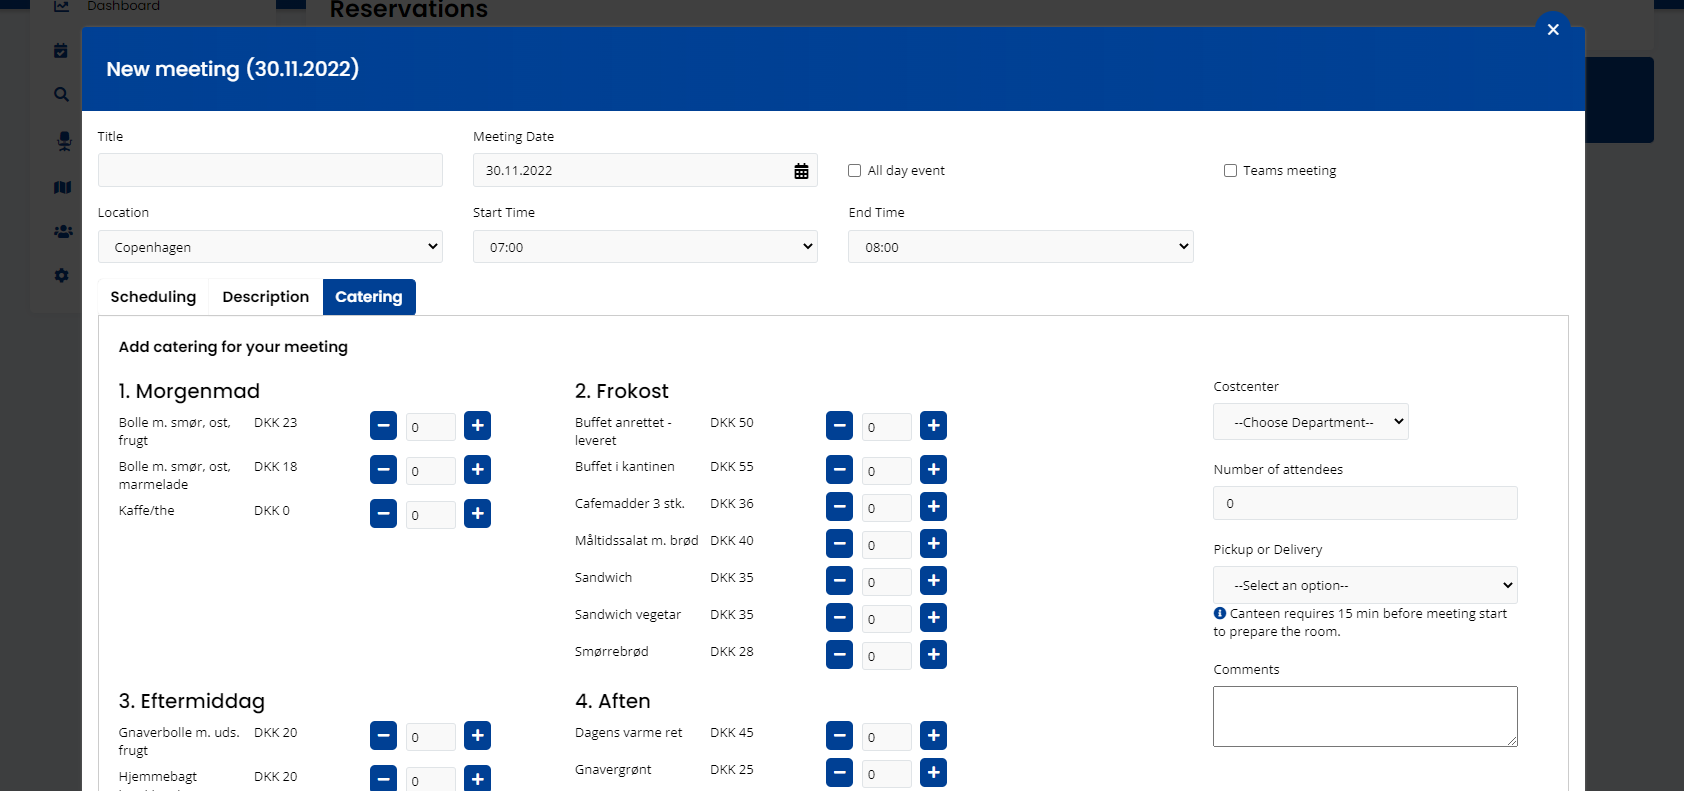This screenshot has width=1684, height=791.
Task: Click the quantity box for Smørrebrød
Action: tap(886, 656)
